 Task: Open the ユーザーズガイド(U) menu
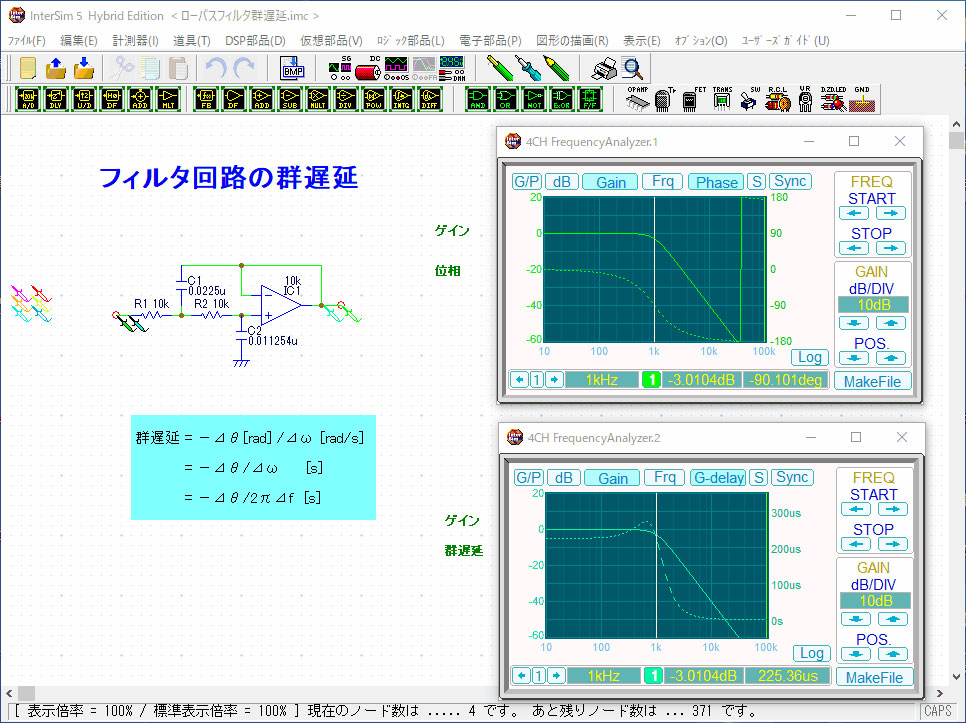pos(785,41)
